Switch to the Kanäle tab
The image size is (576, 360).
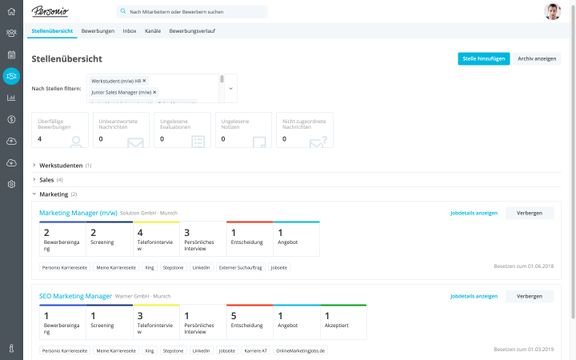tap(153, 31)
